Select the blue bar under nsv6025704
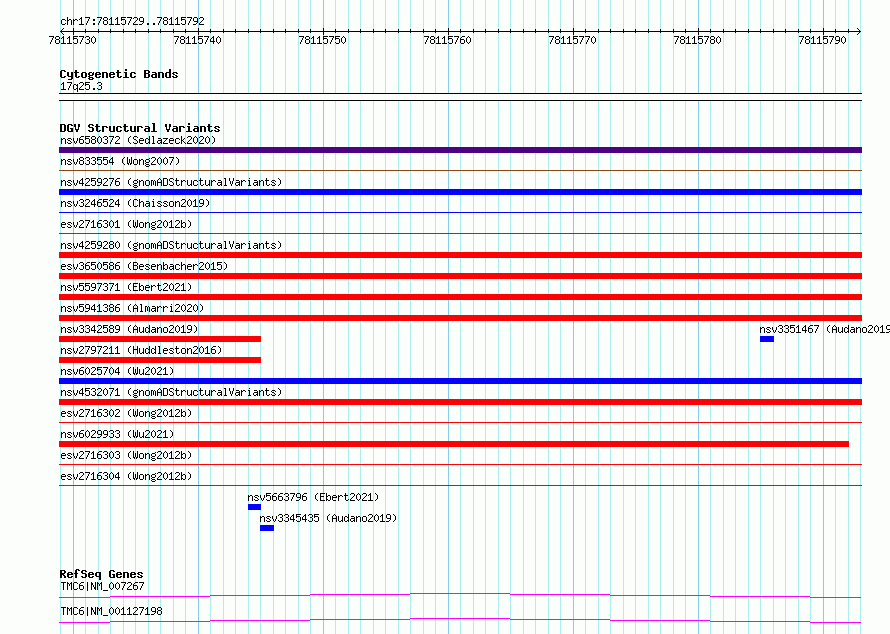 460,381
